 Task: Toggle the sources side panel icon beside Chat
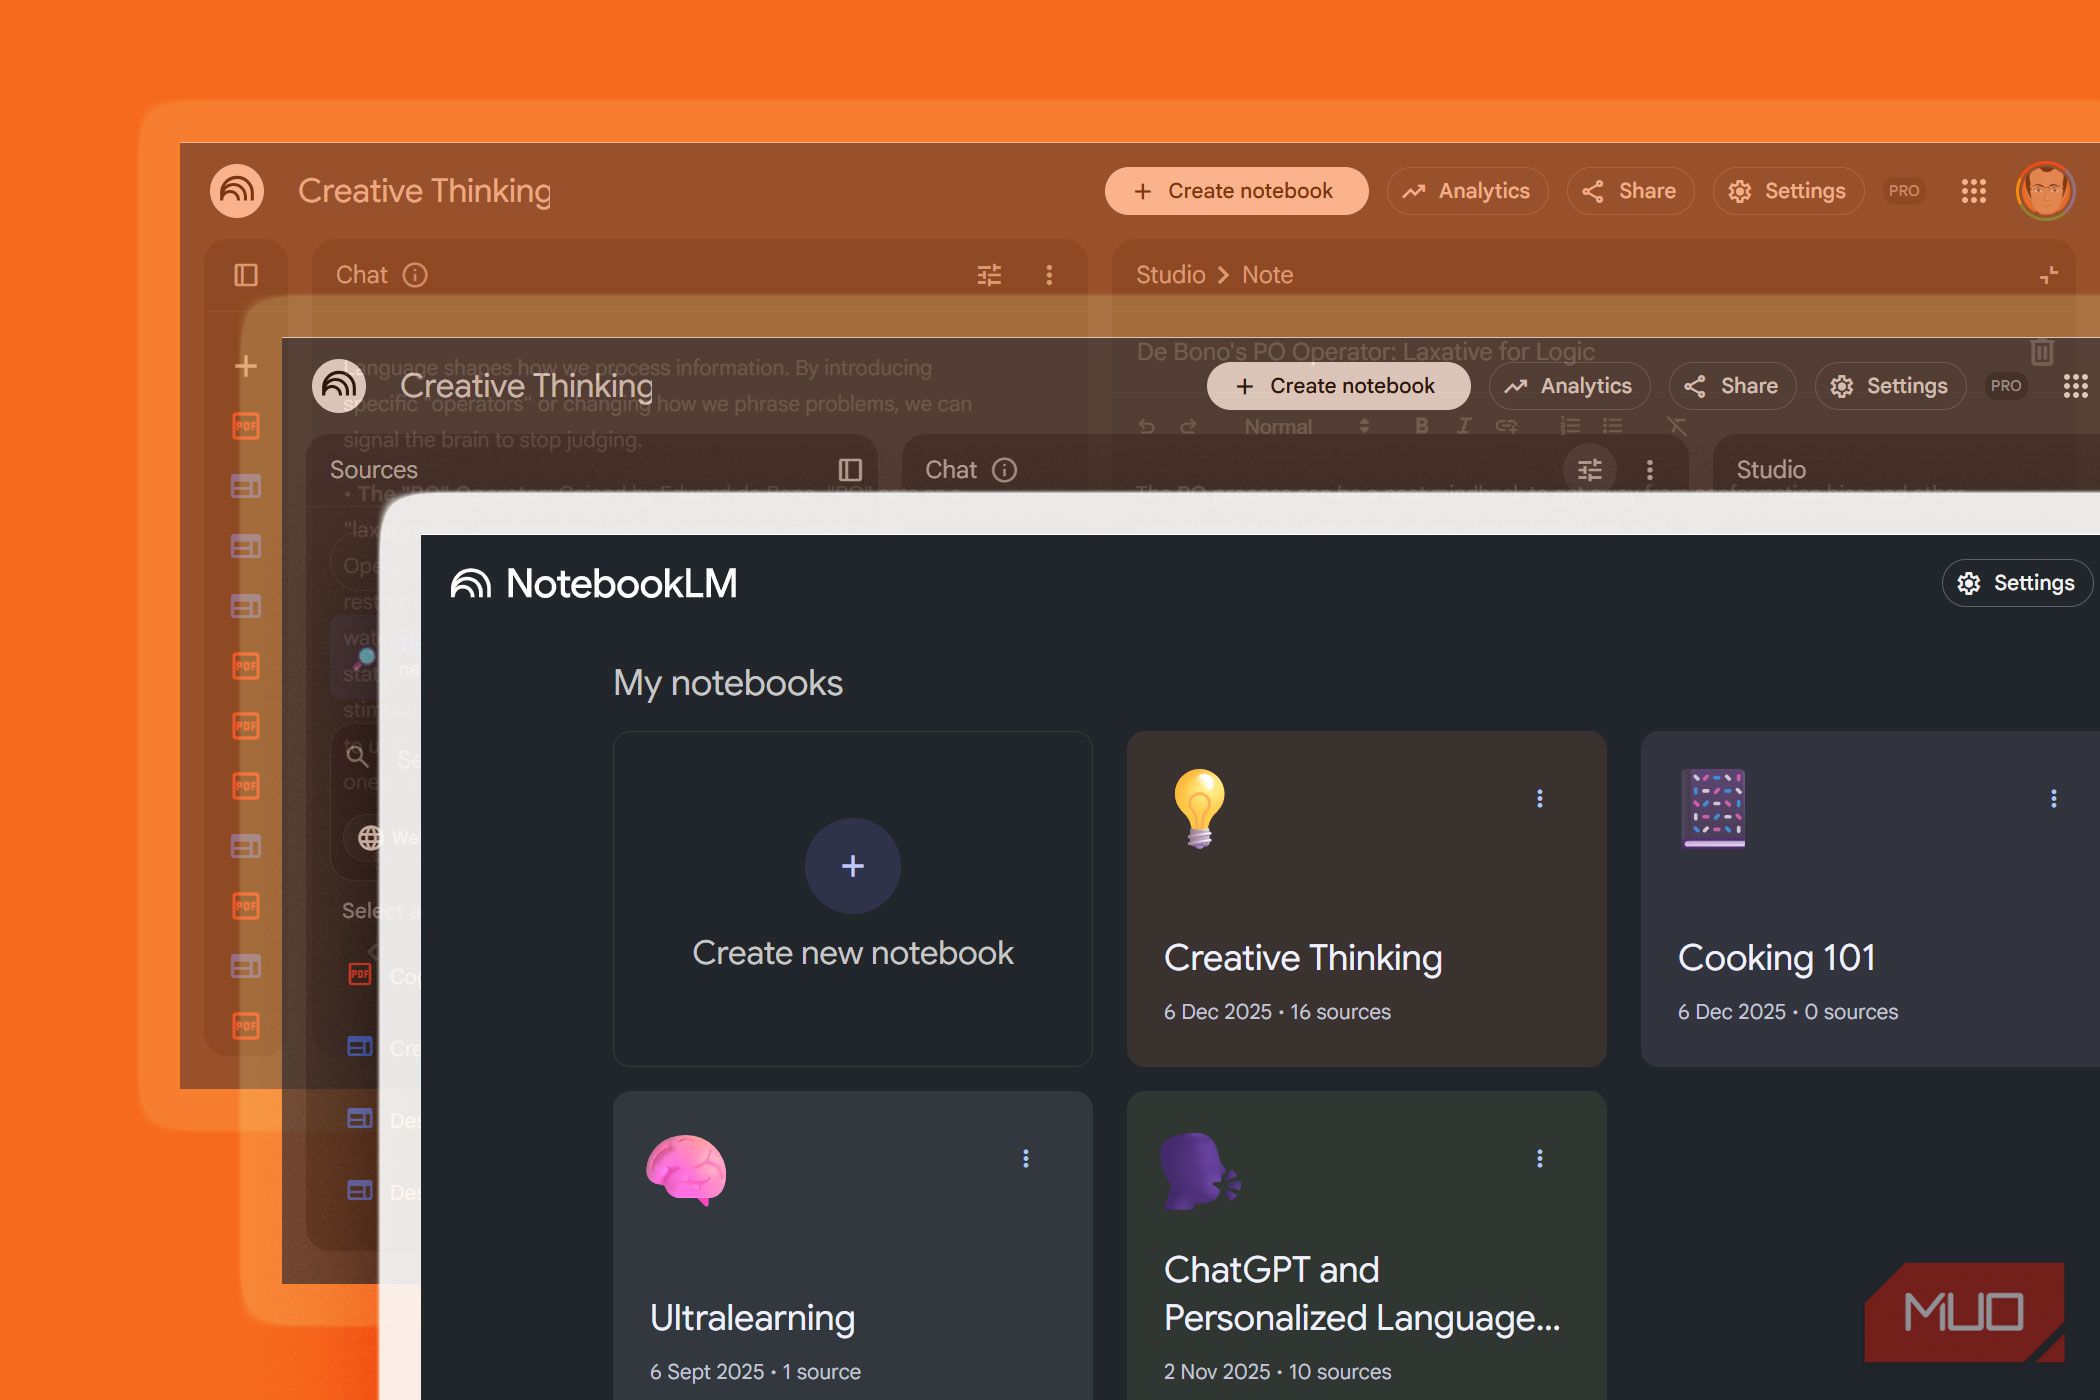coord(246,275)
